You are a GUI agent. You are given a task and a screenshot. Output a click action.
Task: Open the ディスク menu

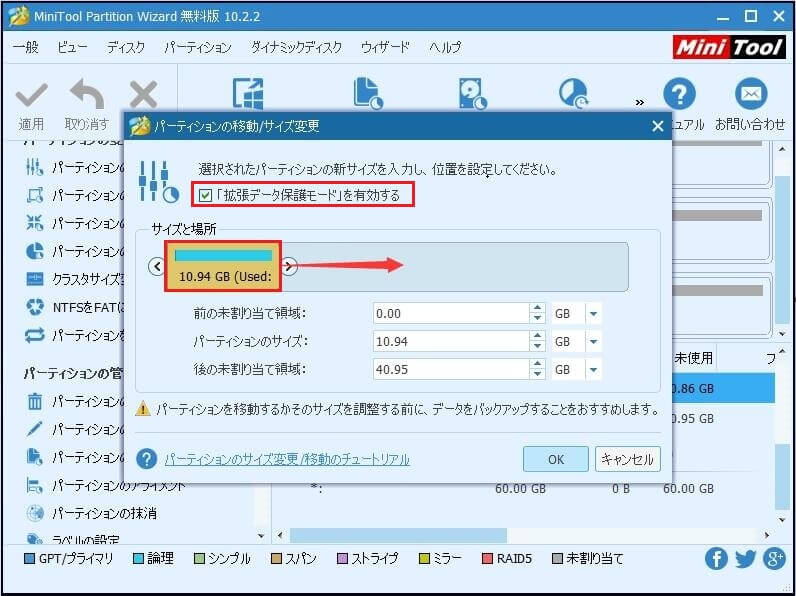tap(126, 47)
